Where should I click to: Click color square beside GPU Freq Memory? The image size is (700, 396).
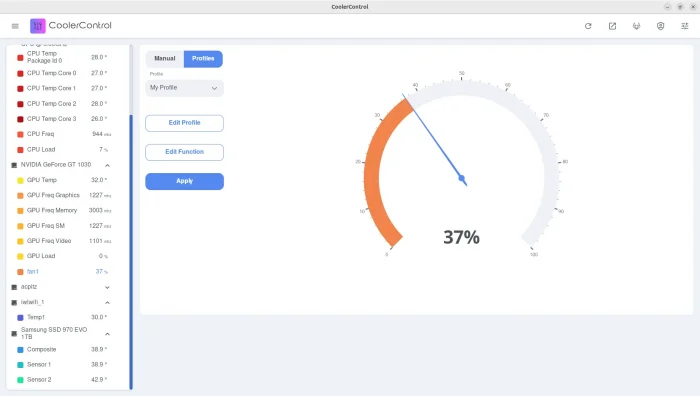pyautogui.click(x=20, y=211)
